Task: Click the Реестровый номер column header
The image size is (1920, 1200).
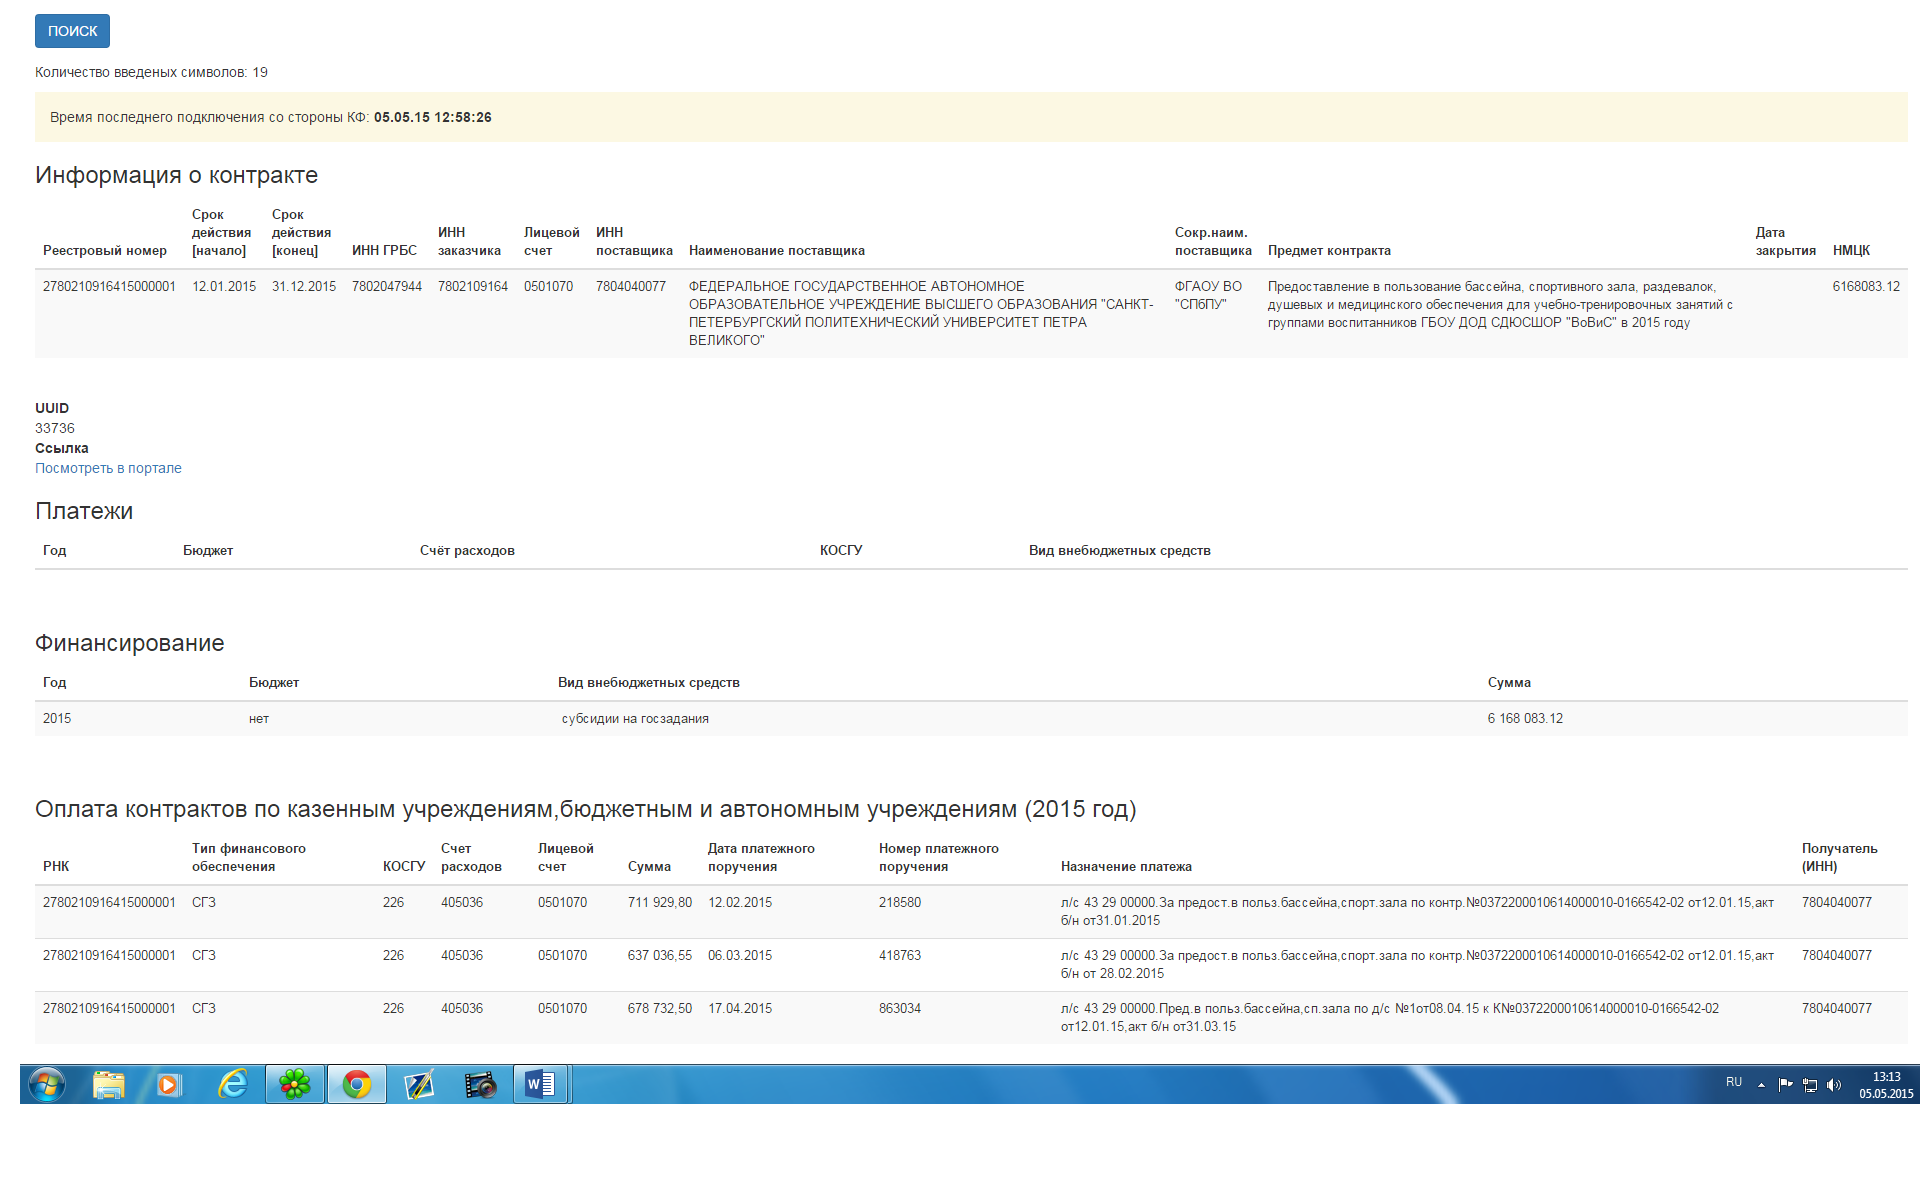Action: point(105,250)
